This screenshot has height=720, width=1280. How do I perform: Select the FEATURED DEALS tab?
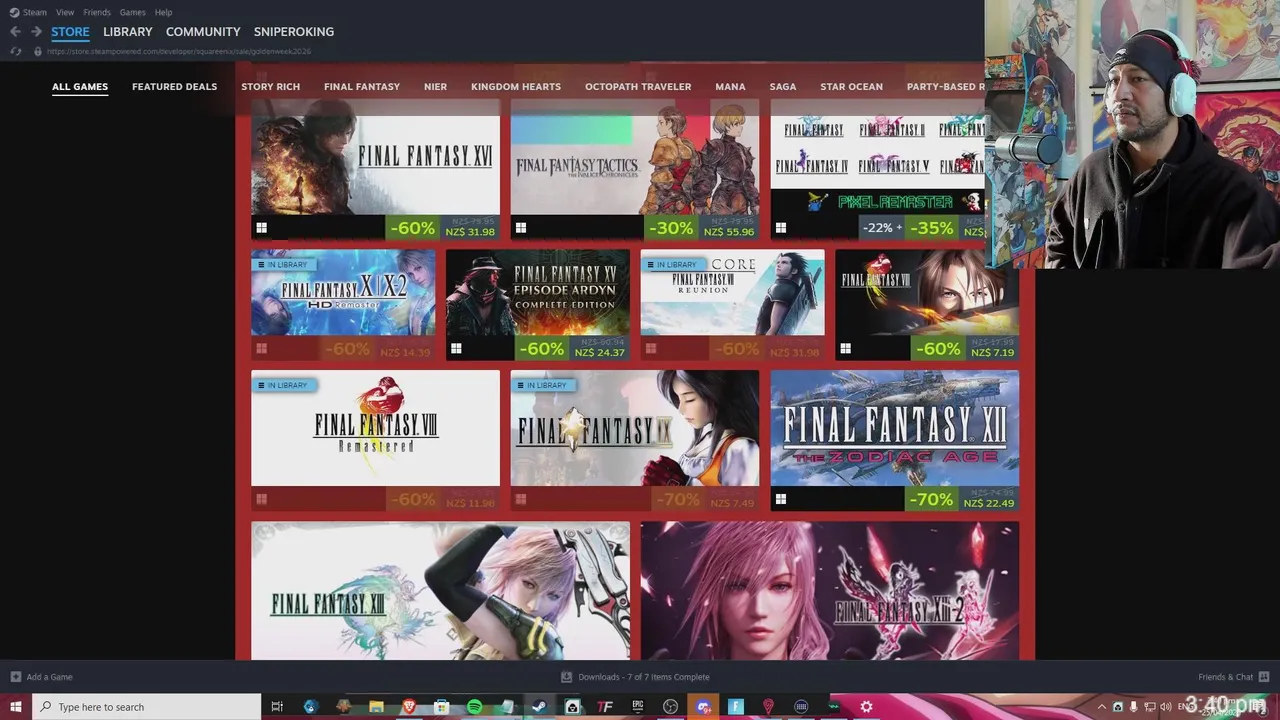click(x=174, y=87)
